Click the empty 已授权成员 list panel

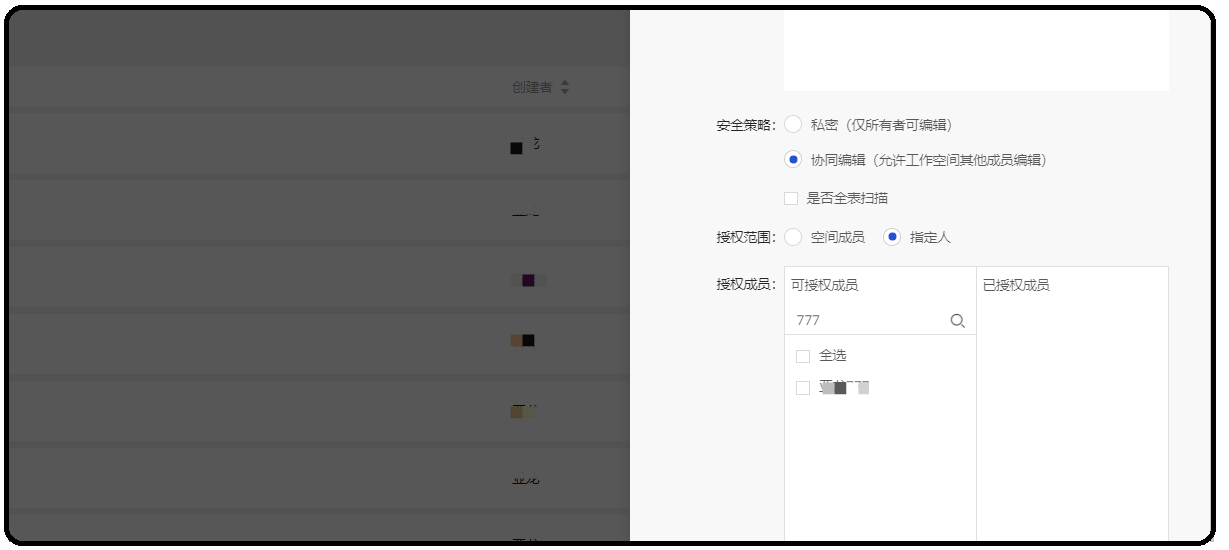1072,420
